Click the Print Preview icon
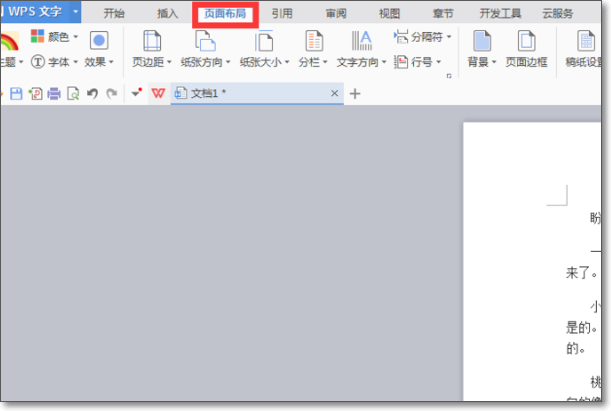Image resolution: width=611 pixels, height=411 pixels. tap(73, 93)
